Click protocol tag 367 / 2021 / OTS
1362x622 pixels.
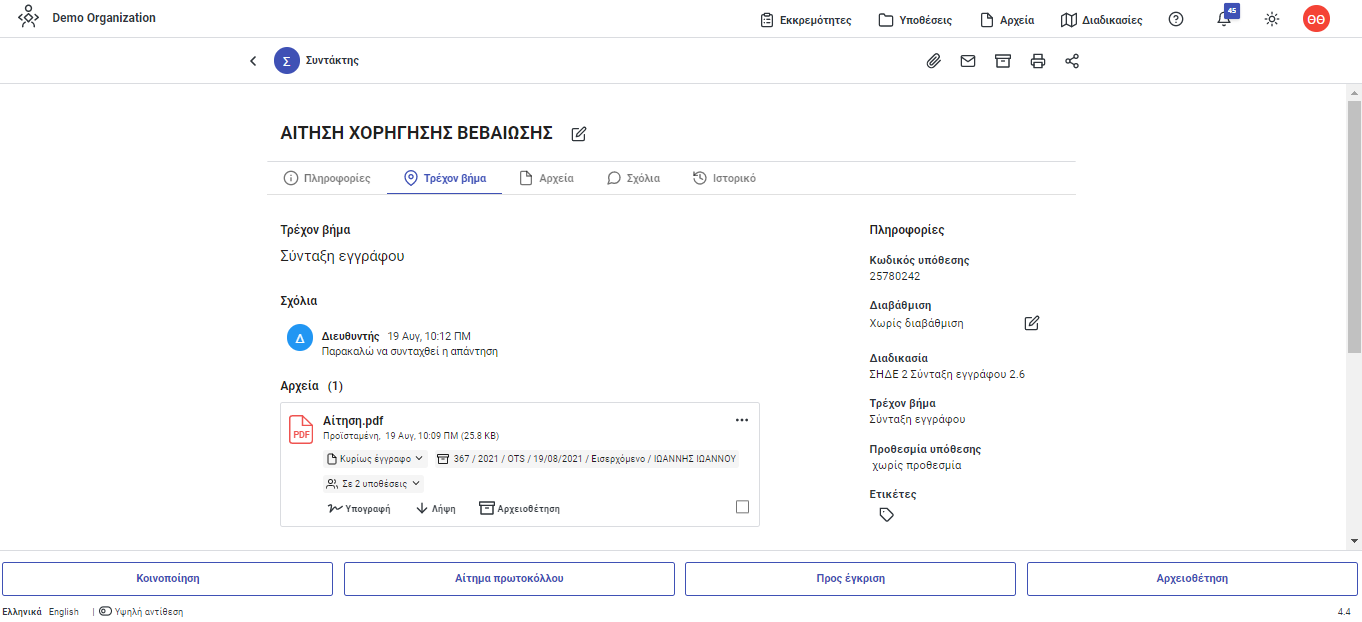tap(587, 459)
